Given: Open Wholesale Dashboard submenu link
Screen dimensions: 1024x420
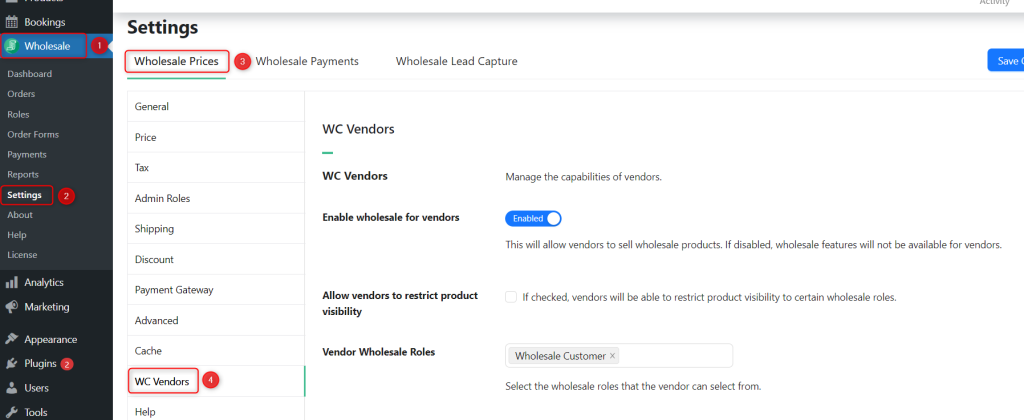Looking at the screenshot, I should click(x=29, y=74).
